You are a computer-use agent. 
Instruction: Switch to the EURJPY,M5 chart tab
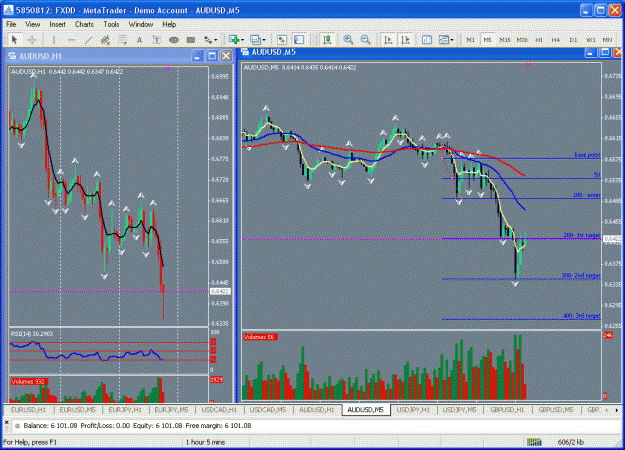(x=171, y=410)
